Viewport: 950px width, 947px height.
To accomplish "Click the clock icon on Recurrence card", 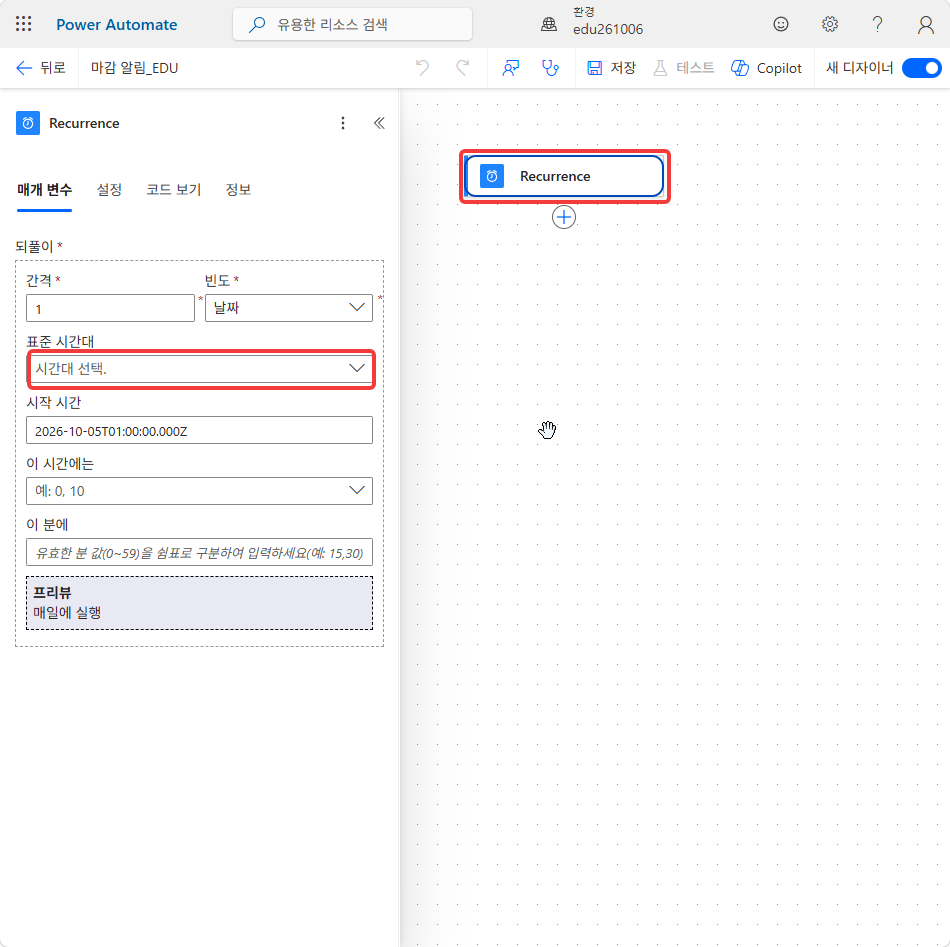I will (491, 176).
